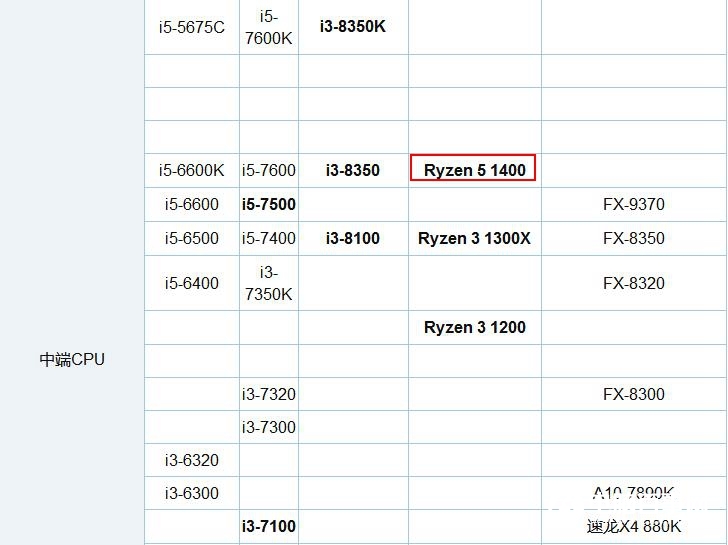Screen dimensions: 728x545
Task: Click the i5-7600 cell
Action: coord(268,170)
